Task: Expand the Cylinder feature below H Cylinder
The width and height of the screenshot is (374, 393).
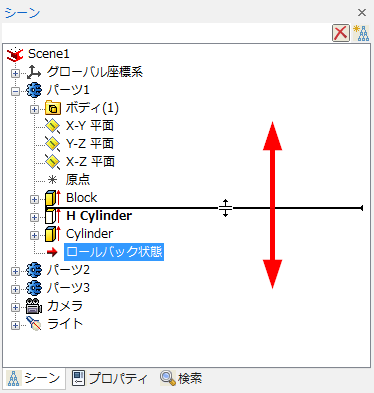Action: tap(34, 235)
